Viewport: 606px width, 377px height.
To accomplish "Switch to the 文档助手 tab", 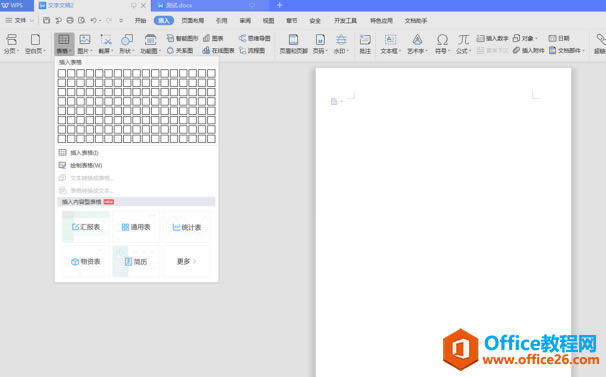I will point(416,20).
